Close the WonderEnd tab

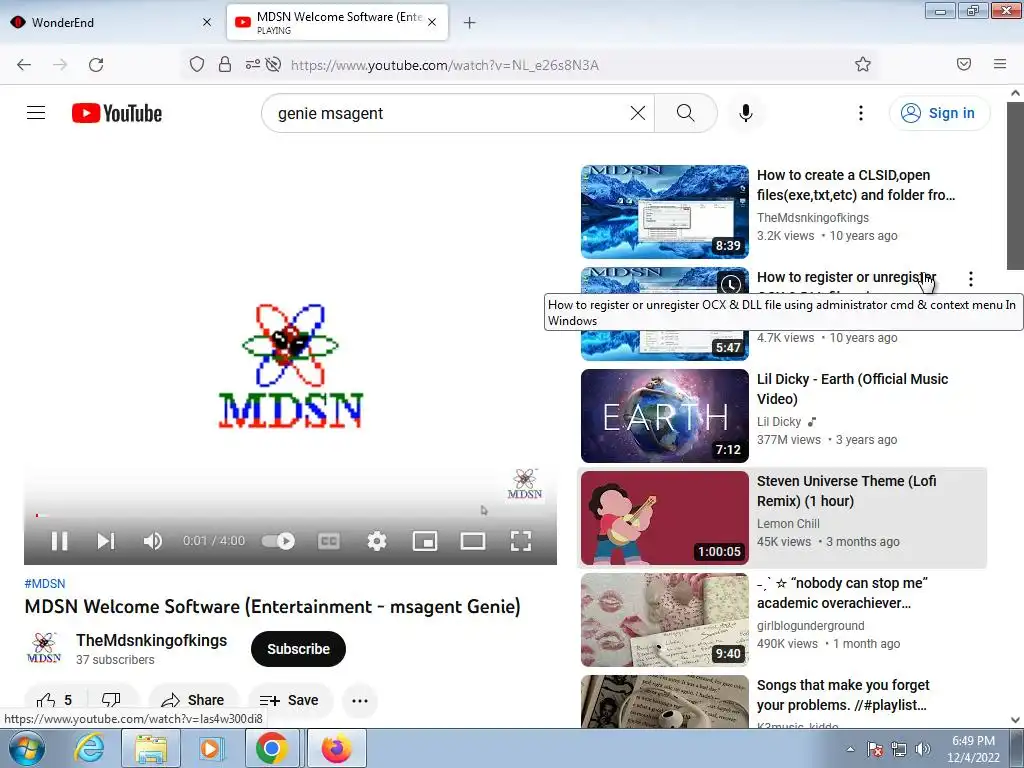click(x=207, y=22)
